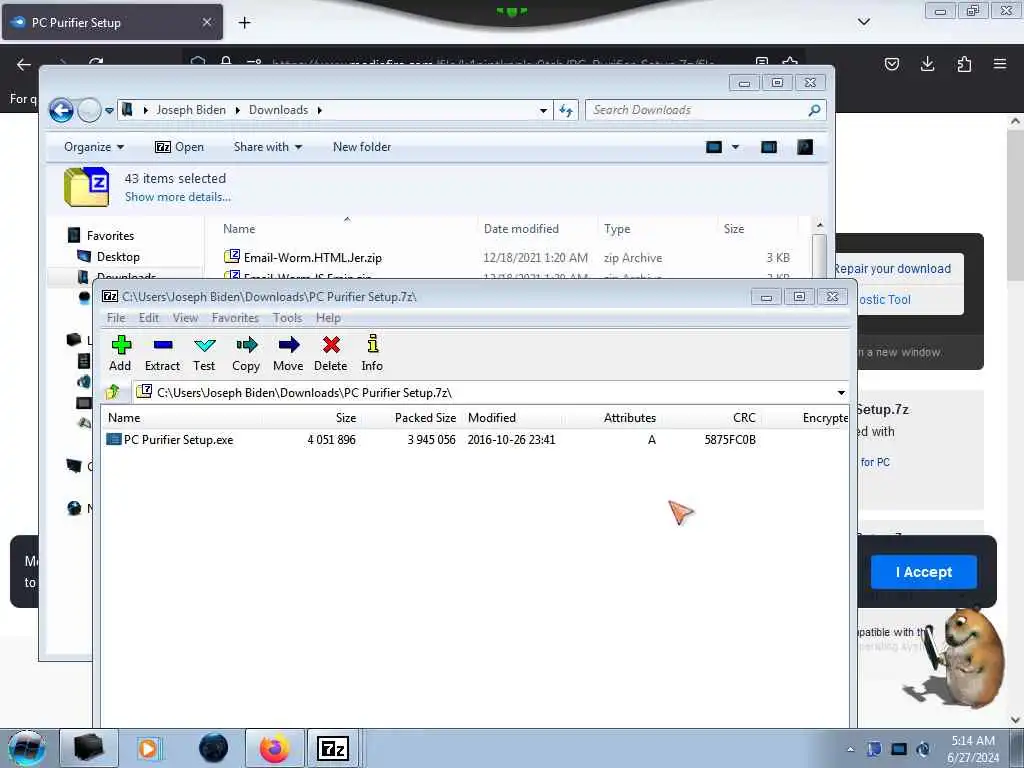1024x768 pixels.
Task: Open the View menu in 7-Zip
Action: [185, 318]
